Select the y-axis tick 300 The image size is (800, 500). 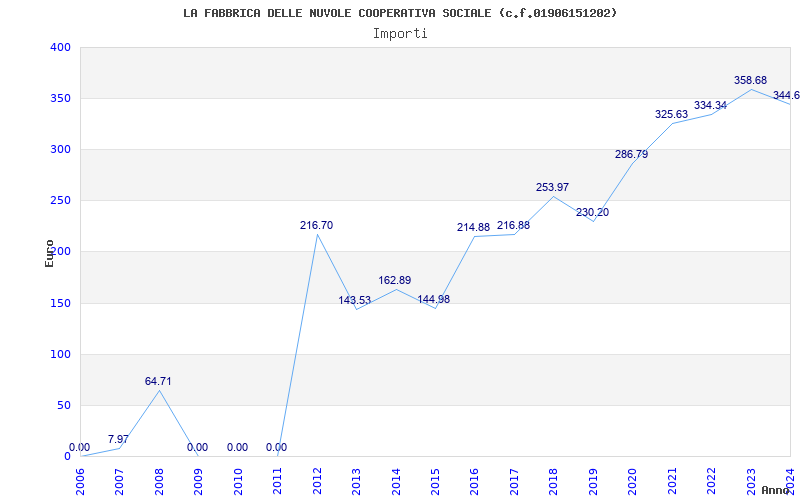tap(60, 149)
